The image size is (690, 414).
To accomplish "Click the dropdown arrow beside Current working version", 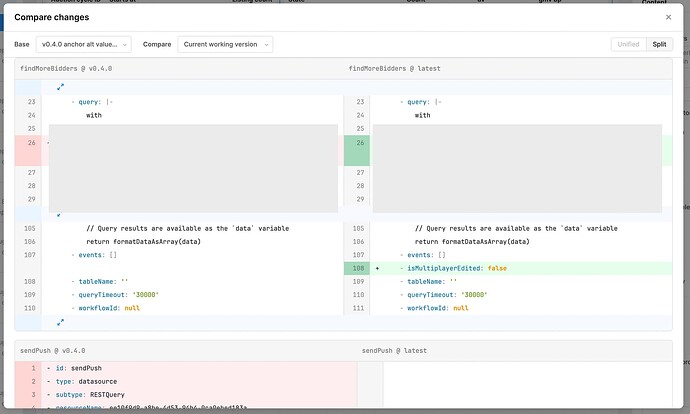I will (x=264, y=45).
